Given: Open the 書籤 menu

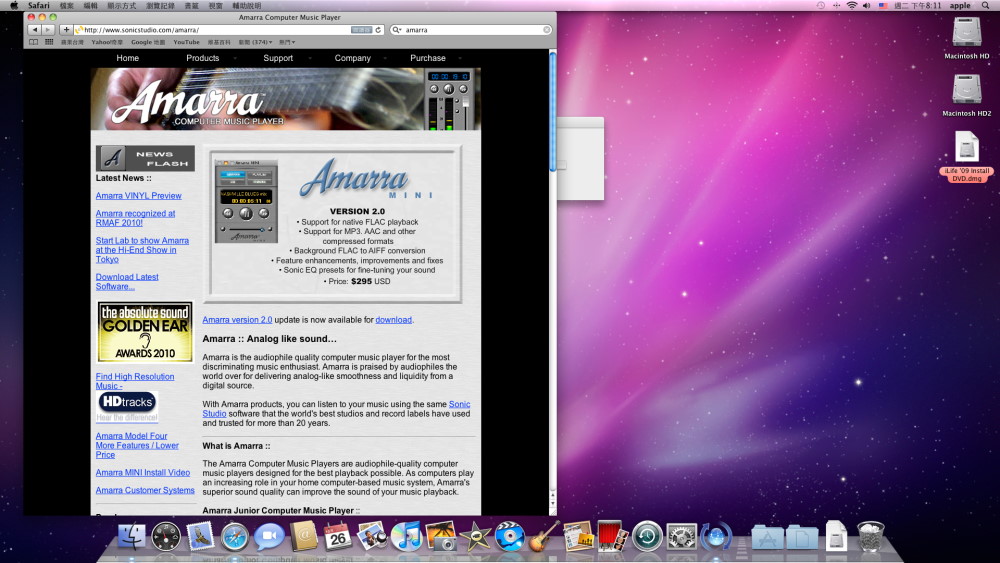Looking at the screenshot, I should click(191, 5).
